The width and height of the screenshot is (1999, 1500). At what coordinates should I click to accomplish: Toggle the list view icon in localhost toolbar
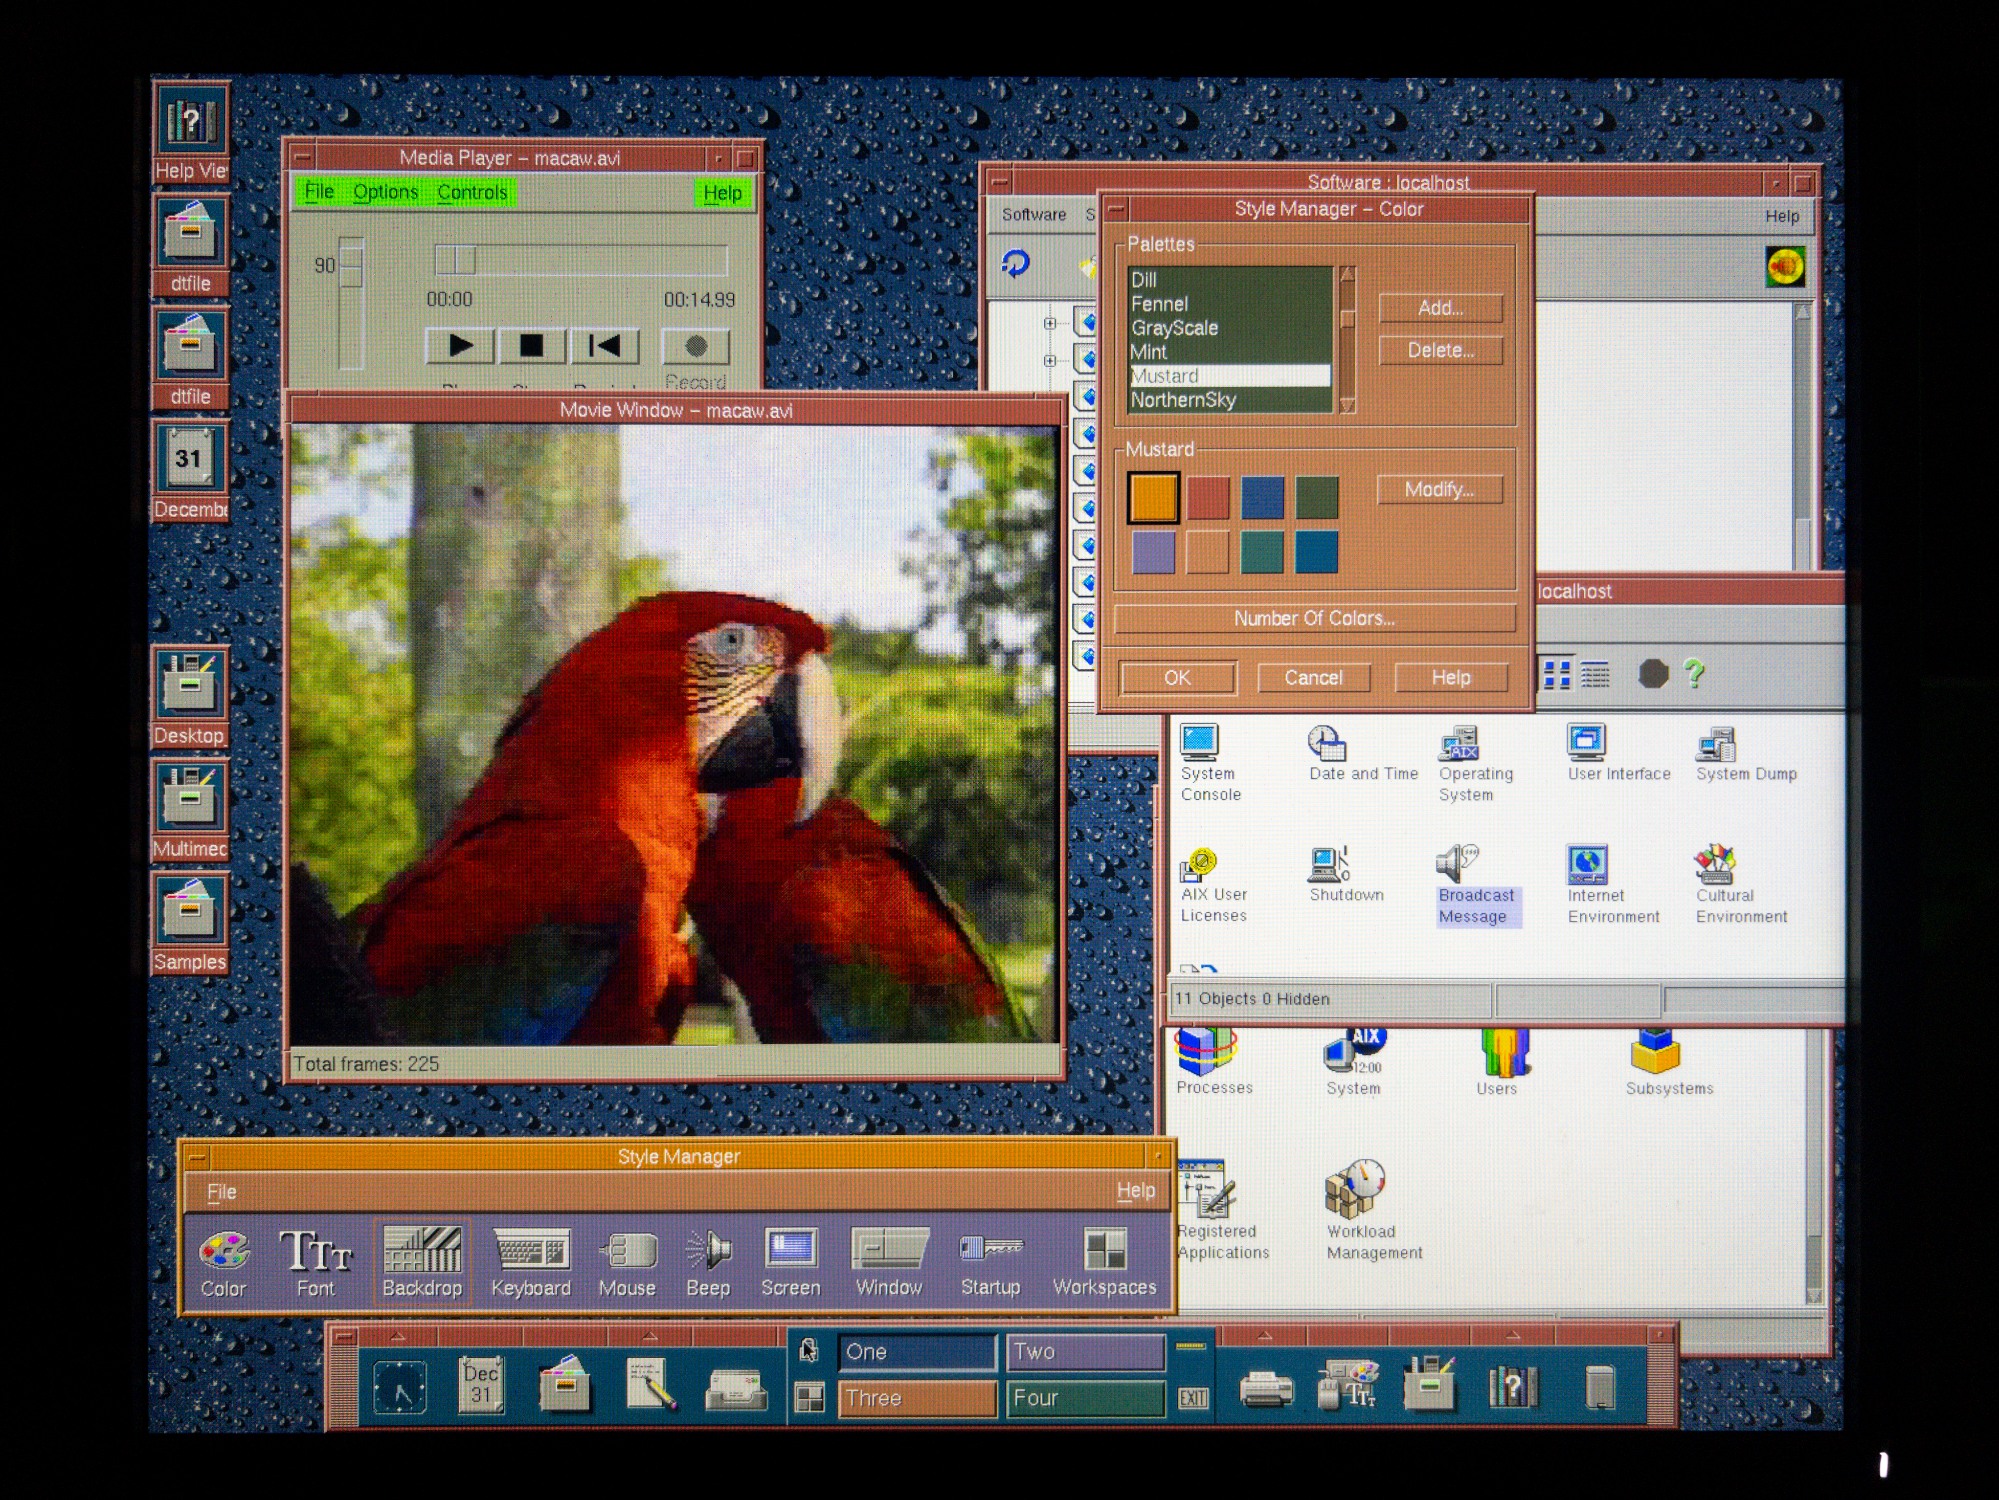click(1595, 675)
